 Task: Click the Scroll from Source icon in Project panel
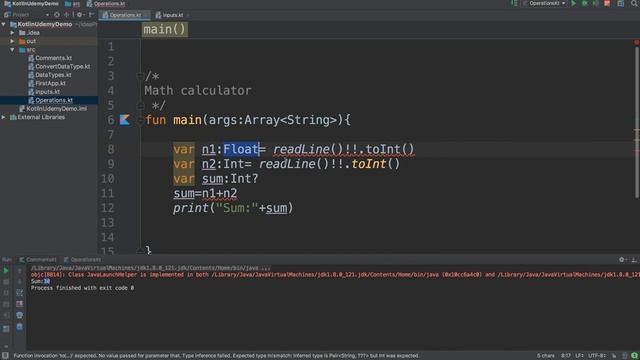57,15
